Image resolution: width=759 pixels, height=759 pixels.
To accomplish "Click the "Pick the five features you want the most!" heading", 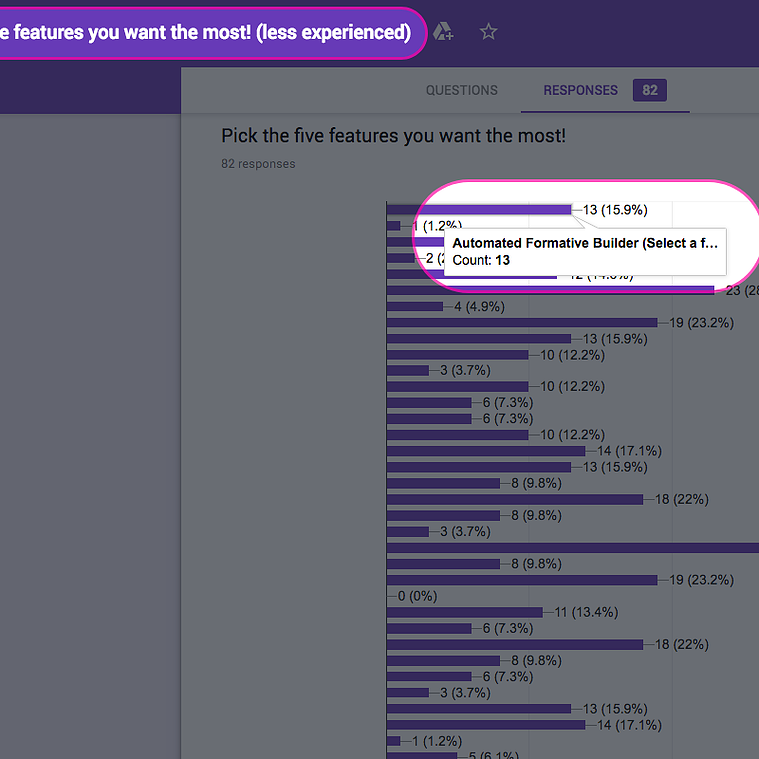I will point(393,136).
